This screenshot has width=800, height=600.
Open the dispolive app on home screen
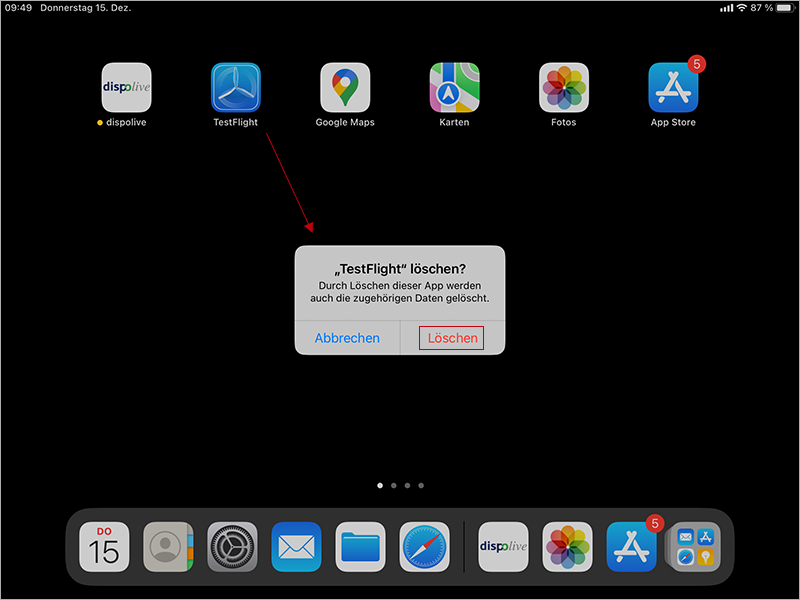point(127,87)
